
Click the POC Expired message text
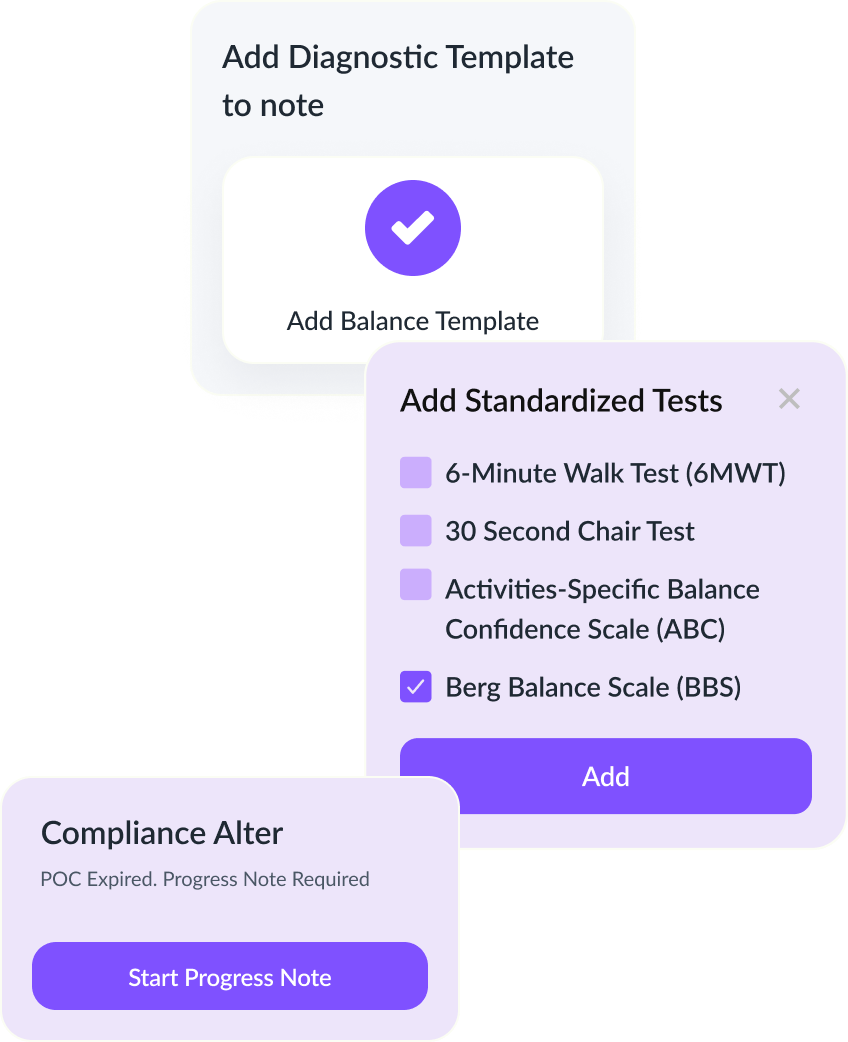tap(205, 879)
